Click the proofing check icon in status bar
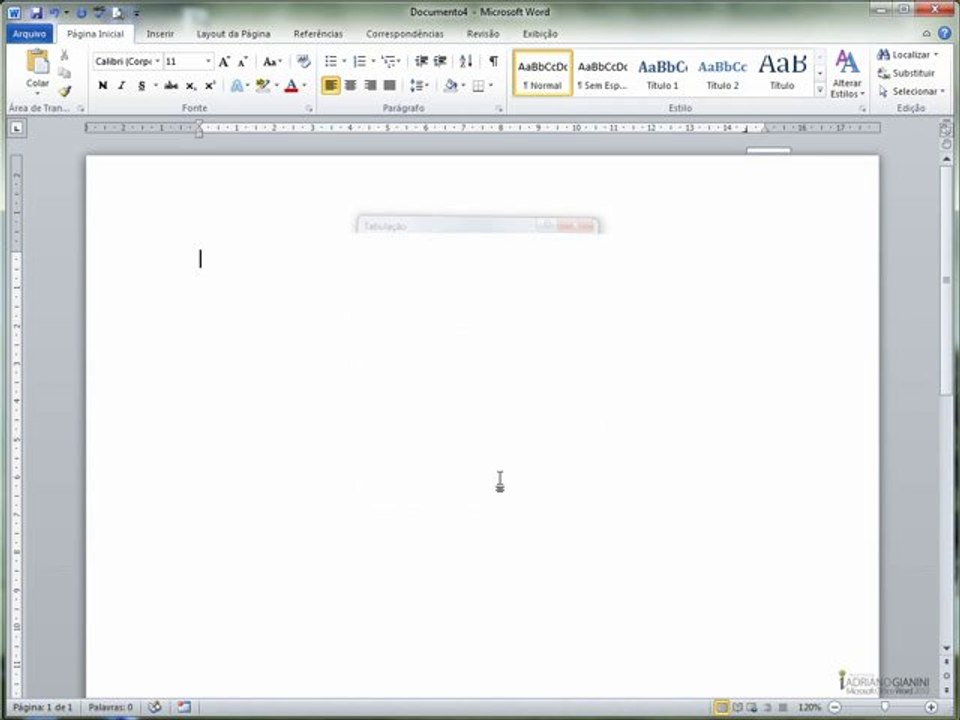Screen dimensions: 960x720 point(155,707)
